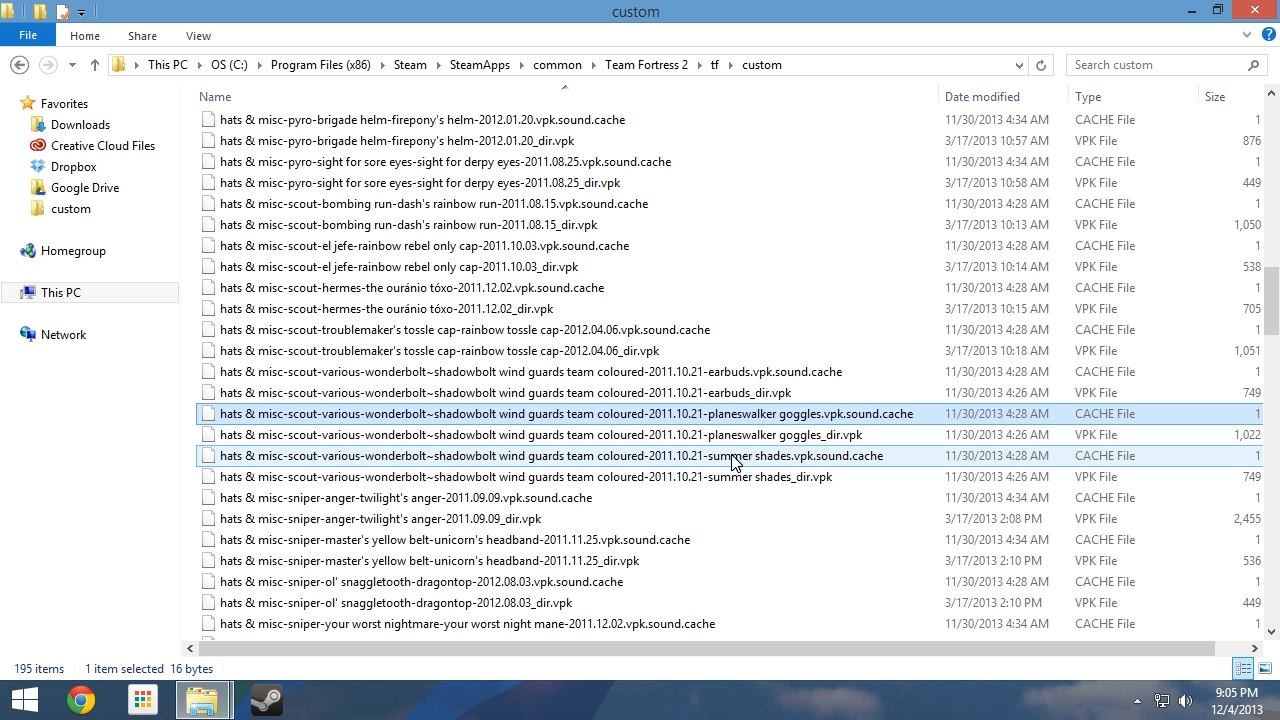The height and width of the screenshot is (720, 1280).
Task: Open the recent locations dropdown
Action: [72, 65]
